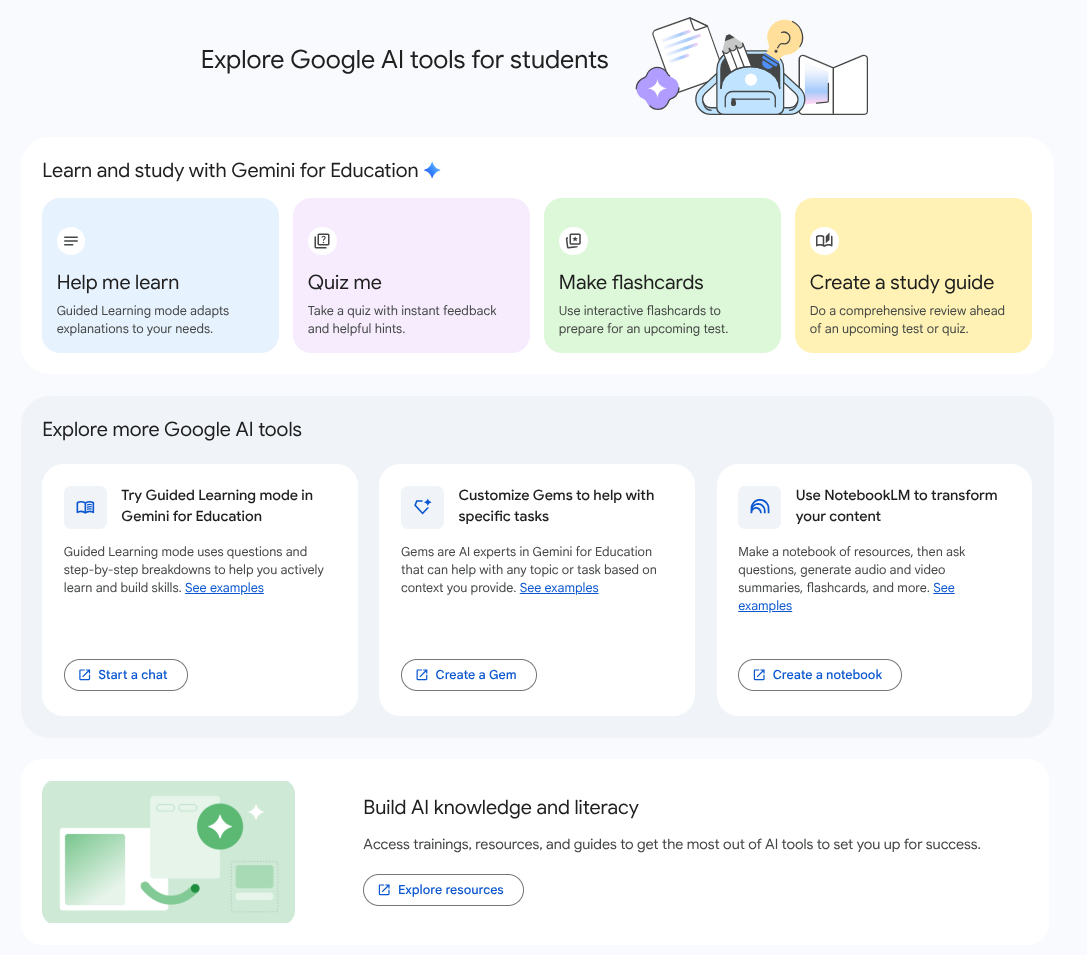Click the Create a notebook button
Image resolution: width=1087 pixels, height=955 pixels.
point(819,674)
